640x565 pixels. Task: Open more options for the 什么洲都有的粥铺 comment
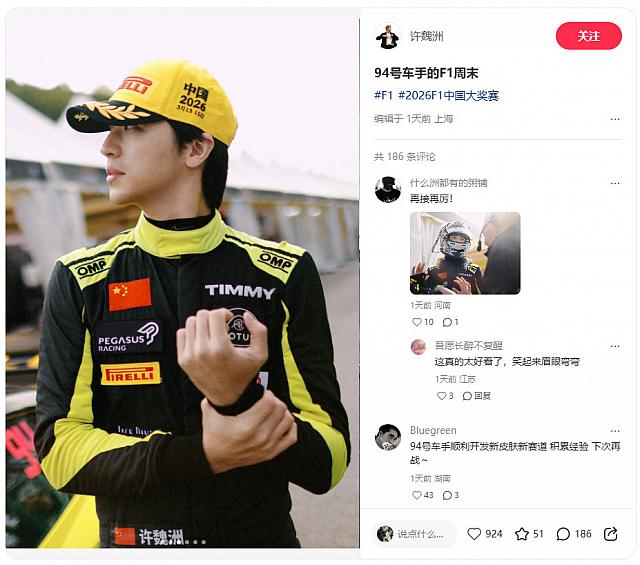pos(615,183)
